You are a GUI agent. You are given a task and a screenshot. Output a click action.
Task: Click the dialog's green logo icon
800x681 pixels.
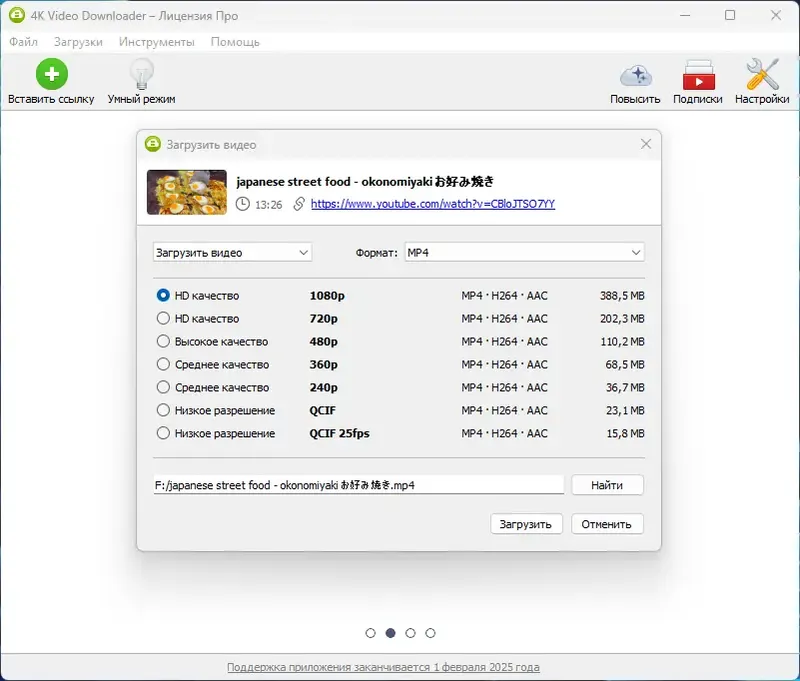tap(153, 144)
